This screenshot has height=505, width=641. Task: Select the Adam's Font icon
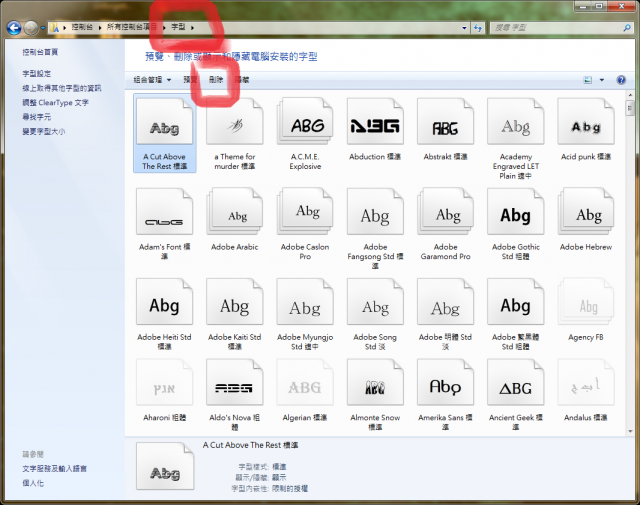164,211
